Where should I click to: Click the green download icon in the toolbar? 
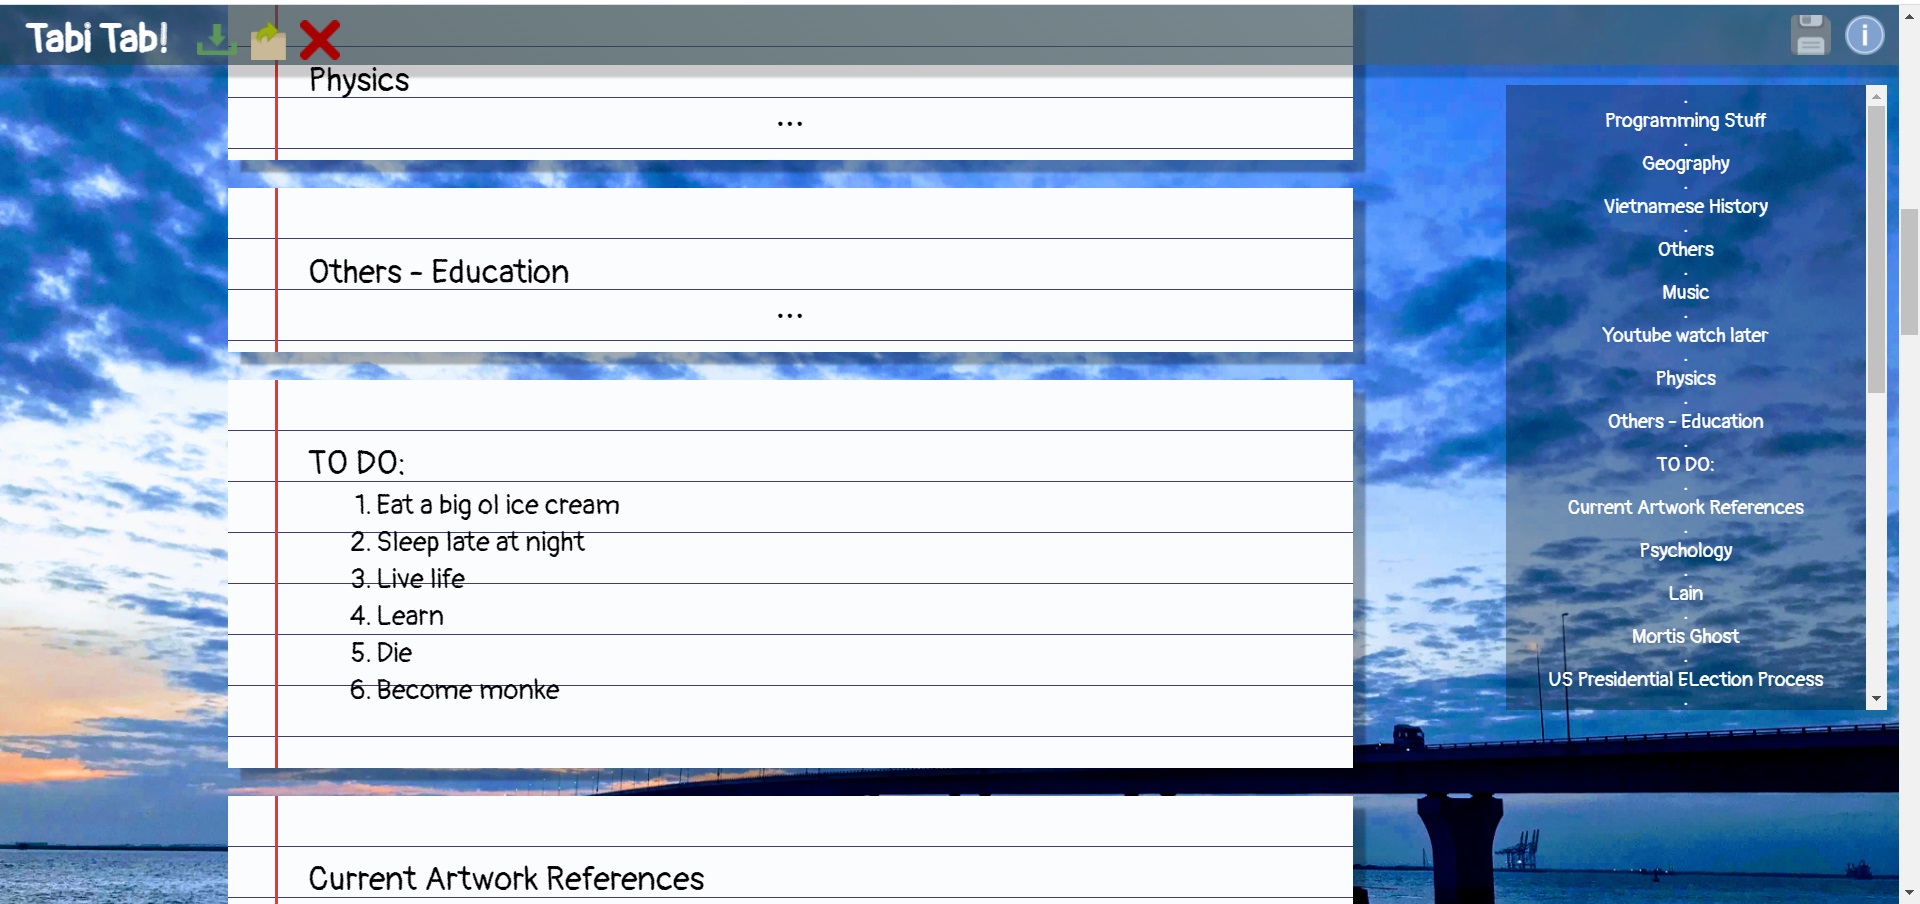coord(214,38)
